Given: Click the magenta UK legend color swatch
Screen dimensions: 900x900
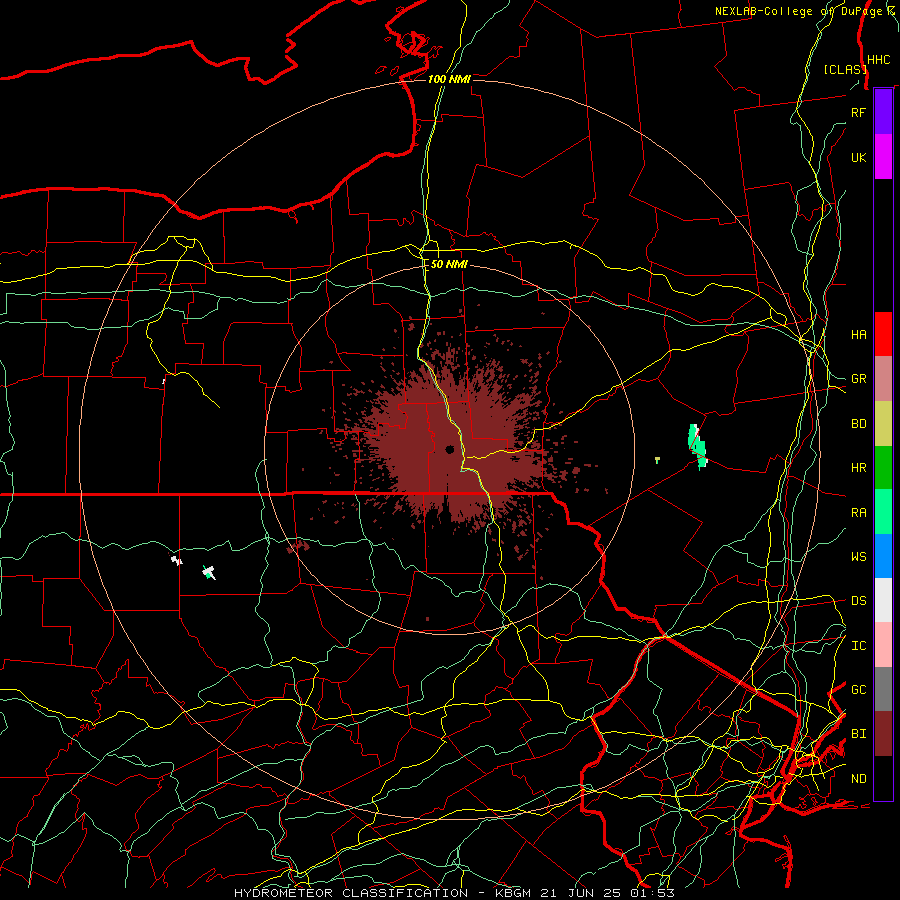Looking at the screenshot, I should coord(883,157).
